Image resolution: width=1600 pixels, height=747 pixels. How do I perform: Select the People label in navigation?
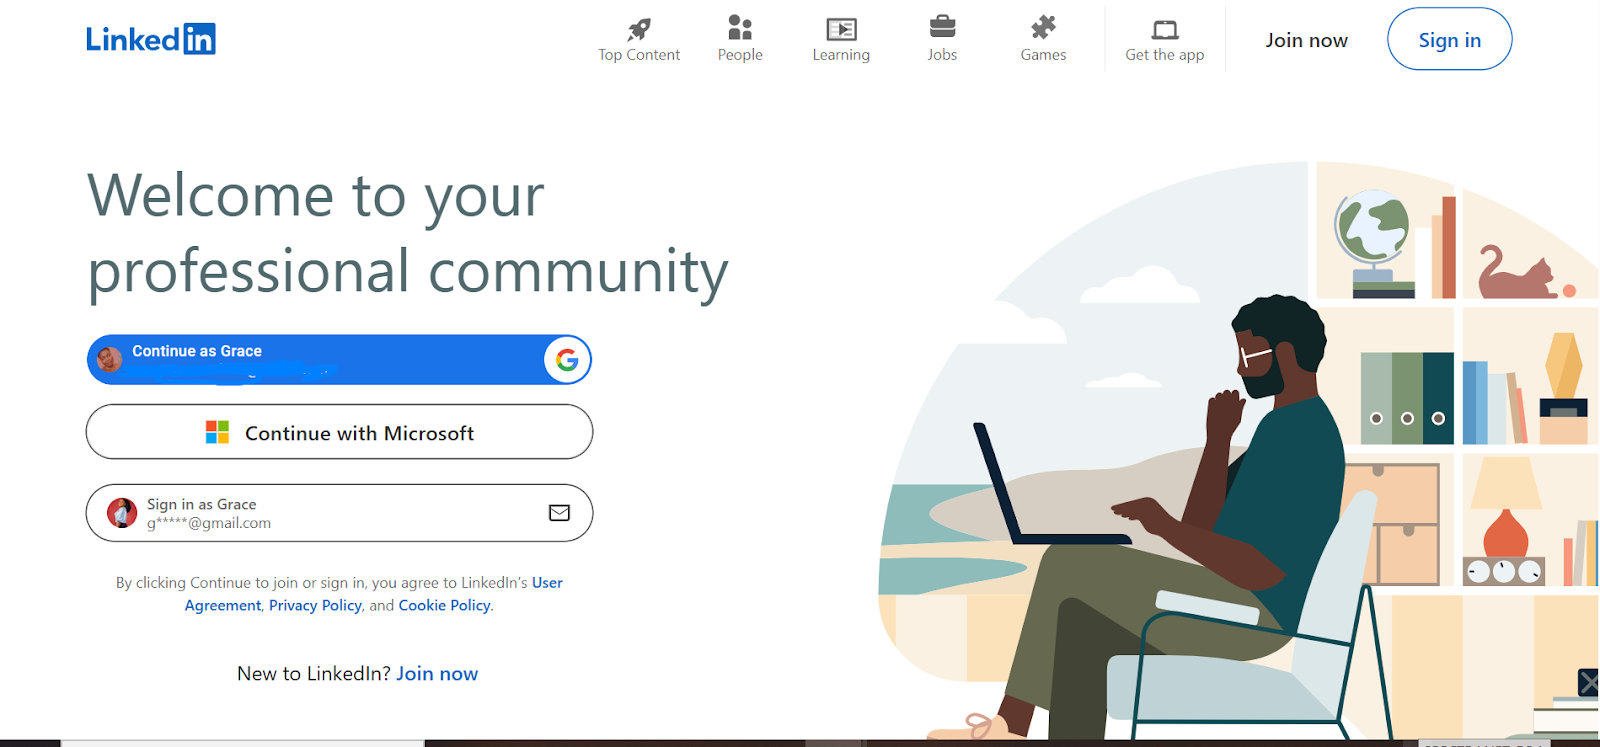click(x=740, y=55)
